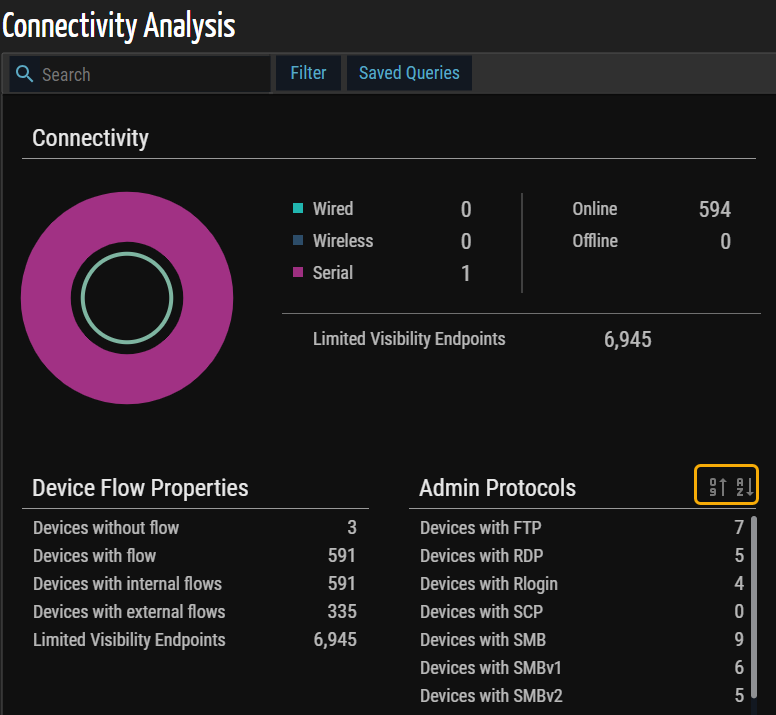776x715 pixels.
Task: Click the Wireless legend color square
Action: pyautogui.click(x=298, y=241)
